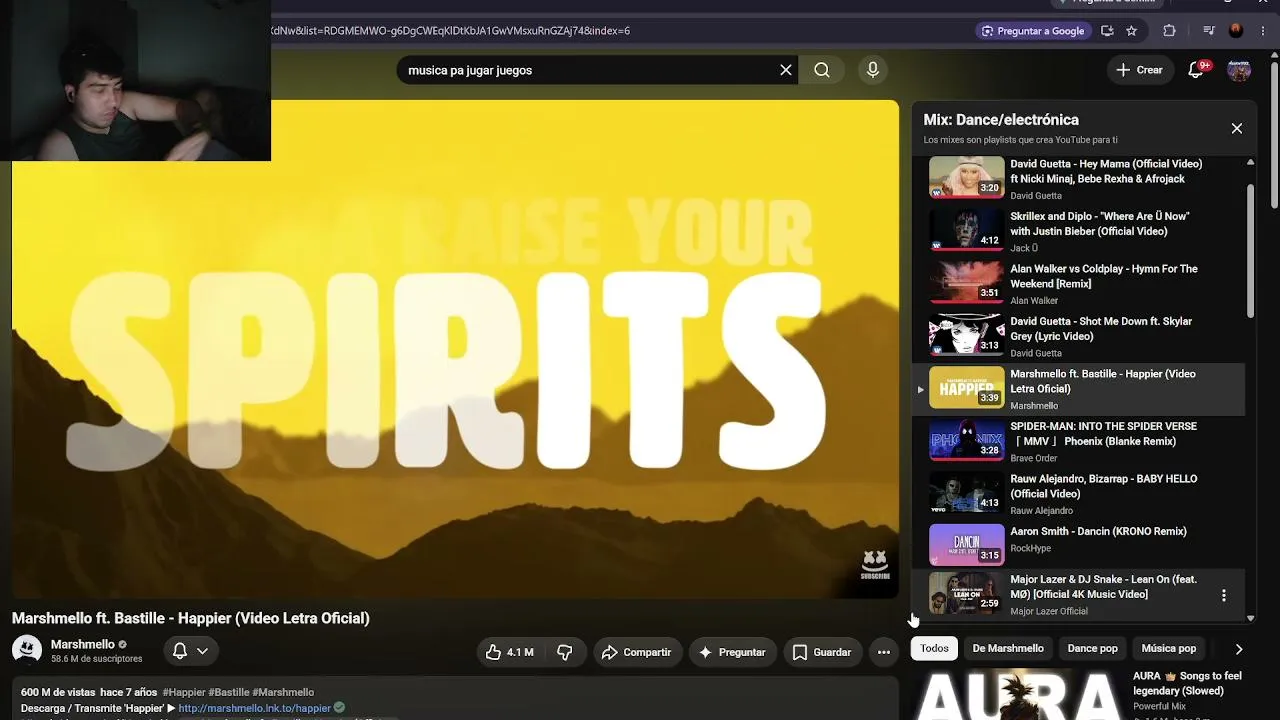This screenshot has width=1280, height=720.
Task: Click 'Aaron Smith - Dancin (KRONO Remix)' title
Action: tap(1098, 532)
